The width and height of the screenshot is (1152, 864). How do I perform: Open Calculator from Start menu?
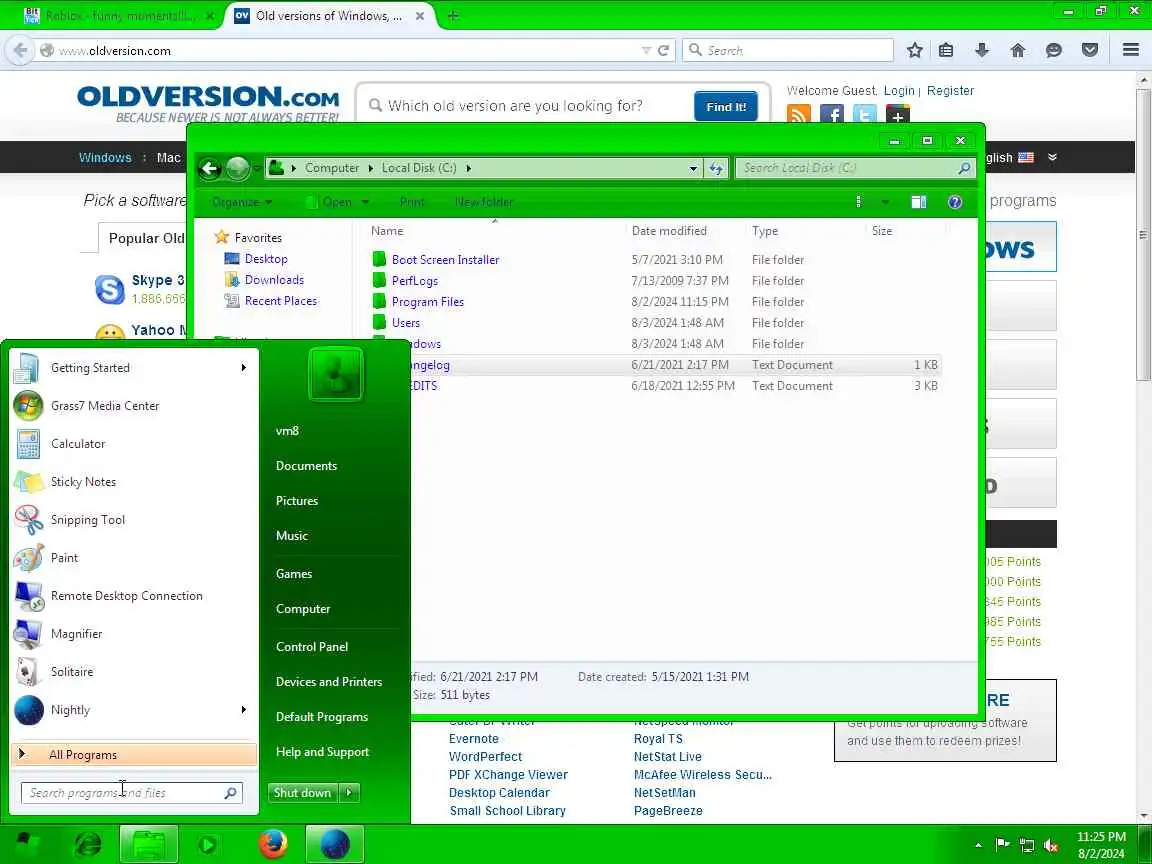pos(132,444)
